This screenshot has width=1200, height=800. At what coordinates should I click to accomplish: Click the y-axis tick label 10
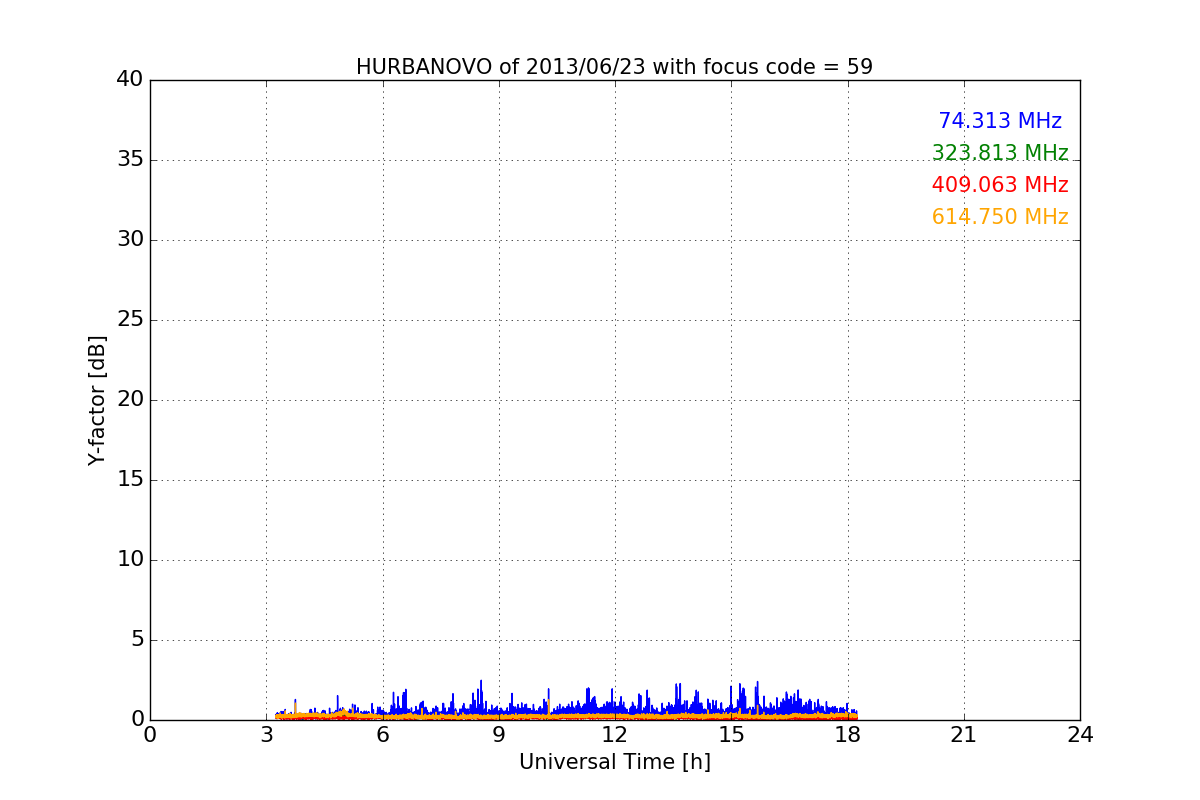[x=130, y=560]
